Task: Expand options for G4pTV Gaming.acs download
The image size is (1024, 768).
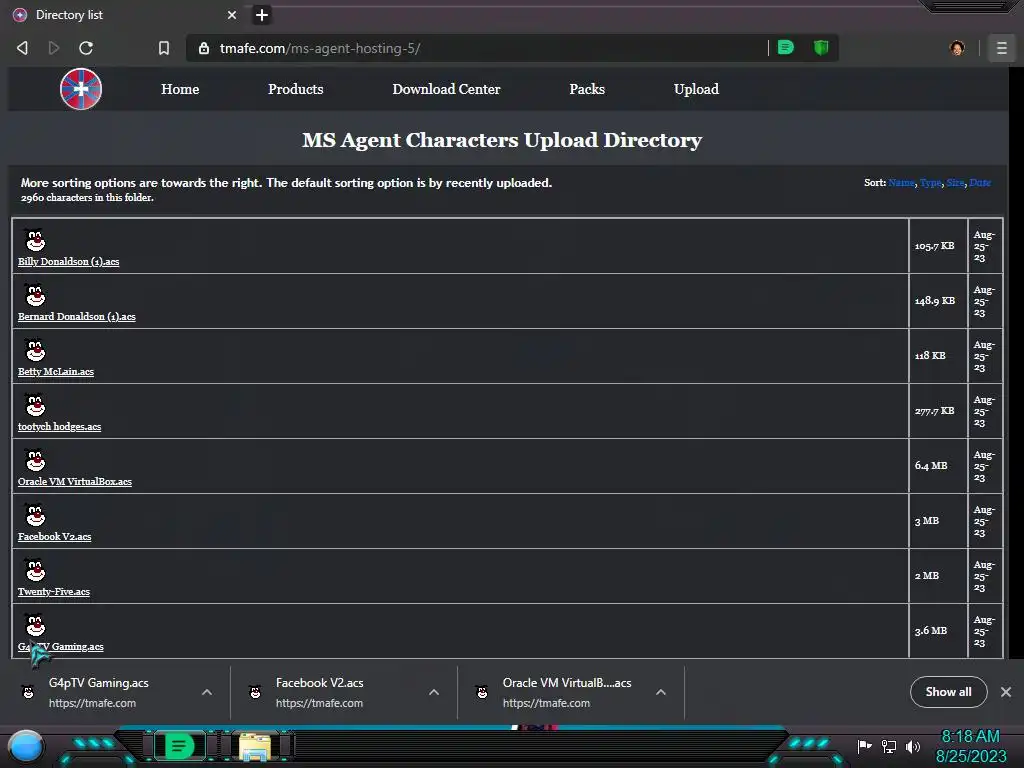Action: pyautogui.click(x=206, y=692)
